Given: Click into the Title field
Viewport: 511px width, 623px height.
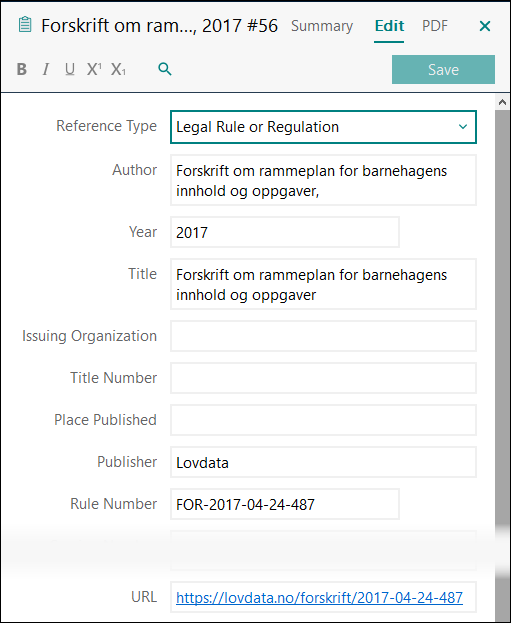Looking at the screenshot, I should (x=323, y=284).
